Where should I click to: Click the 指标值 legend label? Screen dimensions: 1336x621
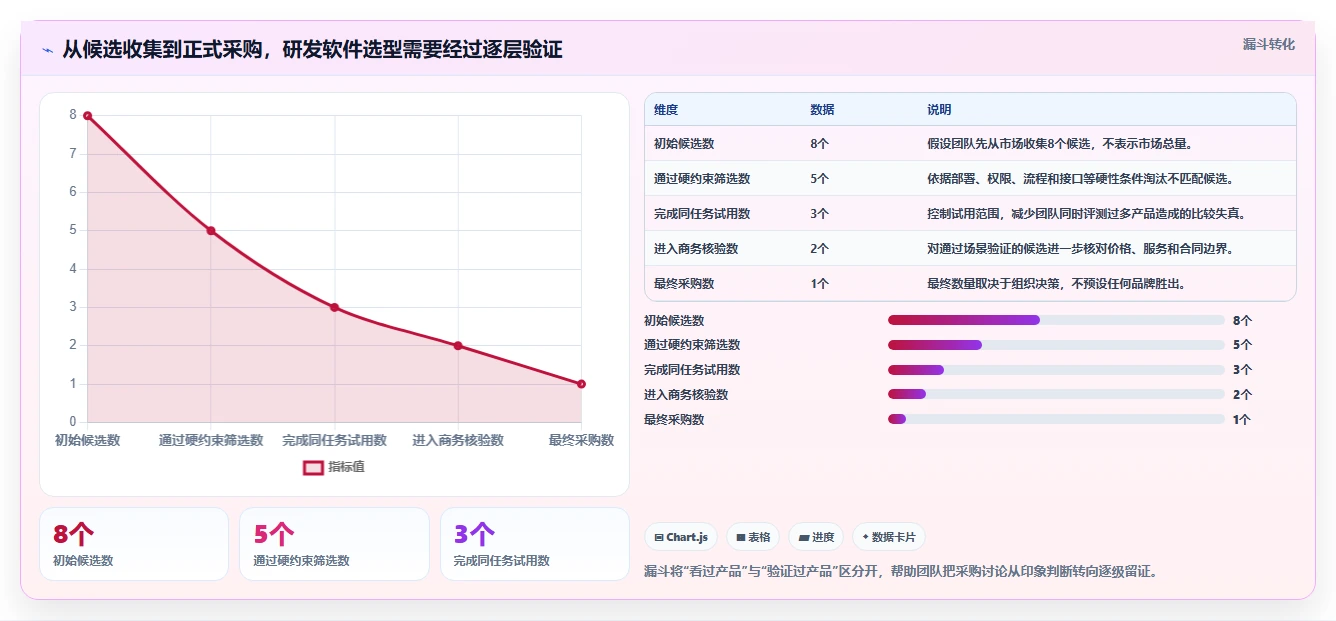(x=346, y=467)
